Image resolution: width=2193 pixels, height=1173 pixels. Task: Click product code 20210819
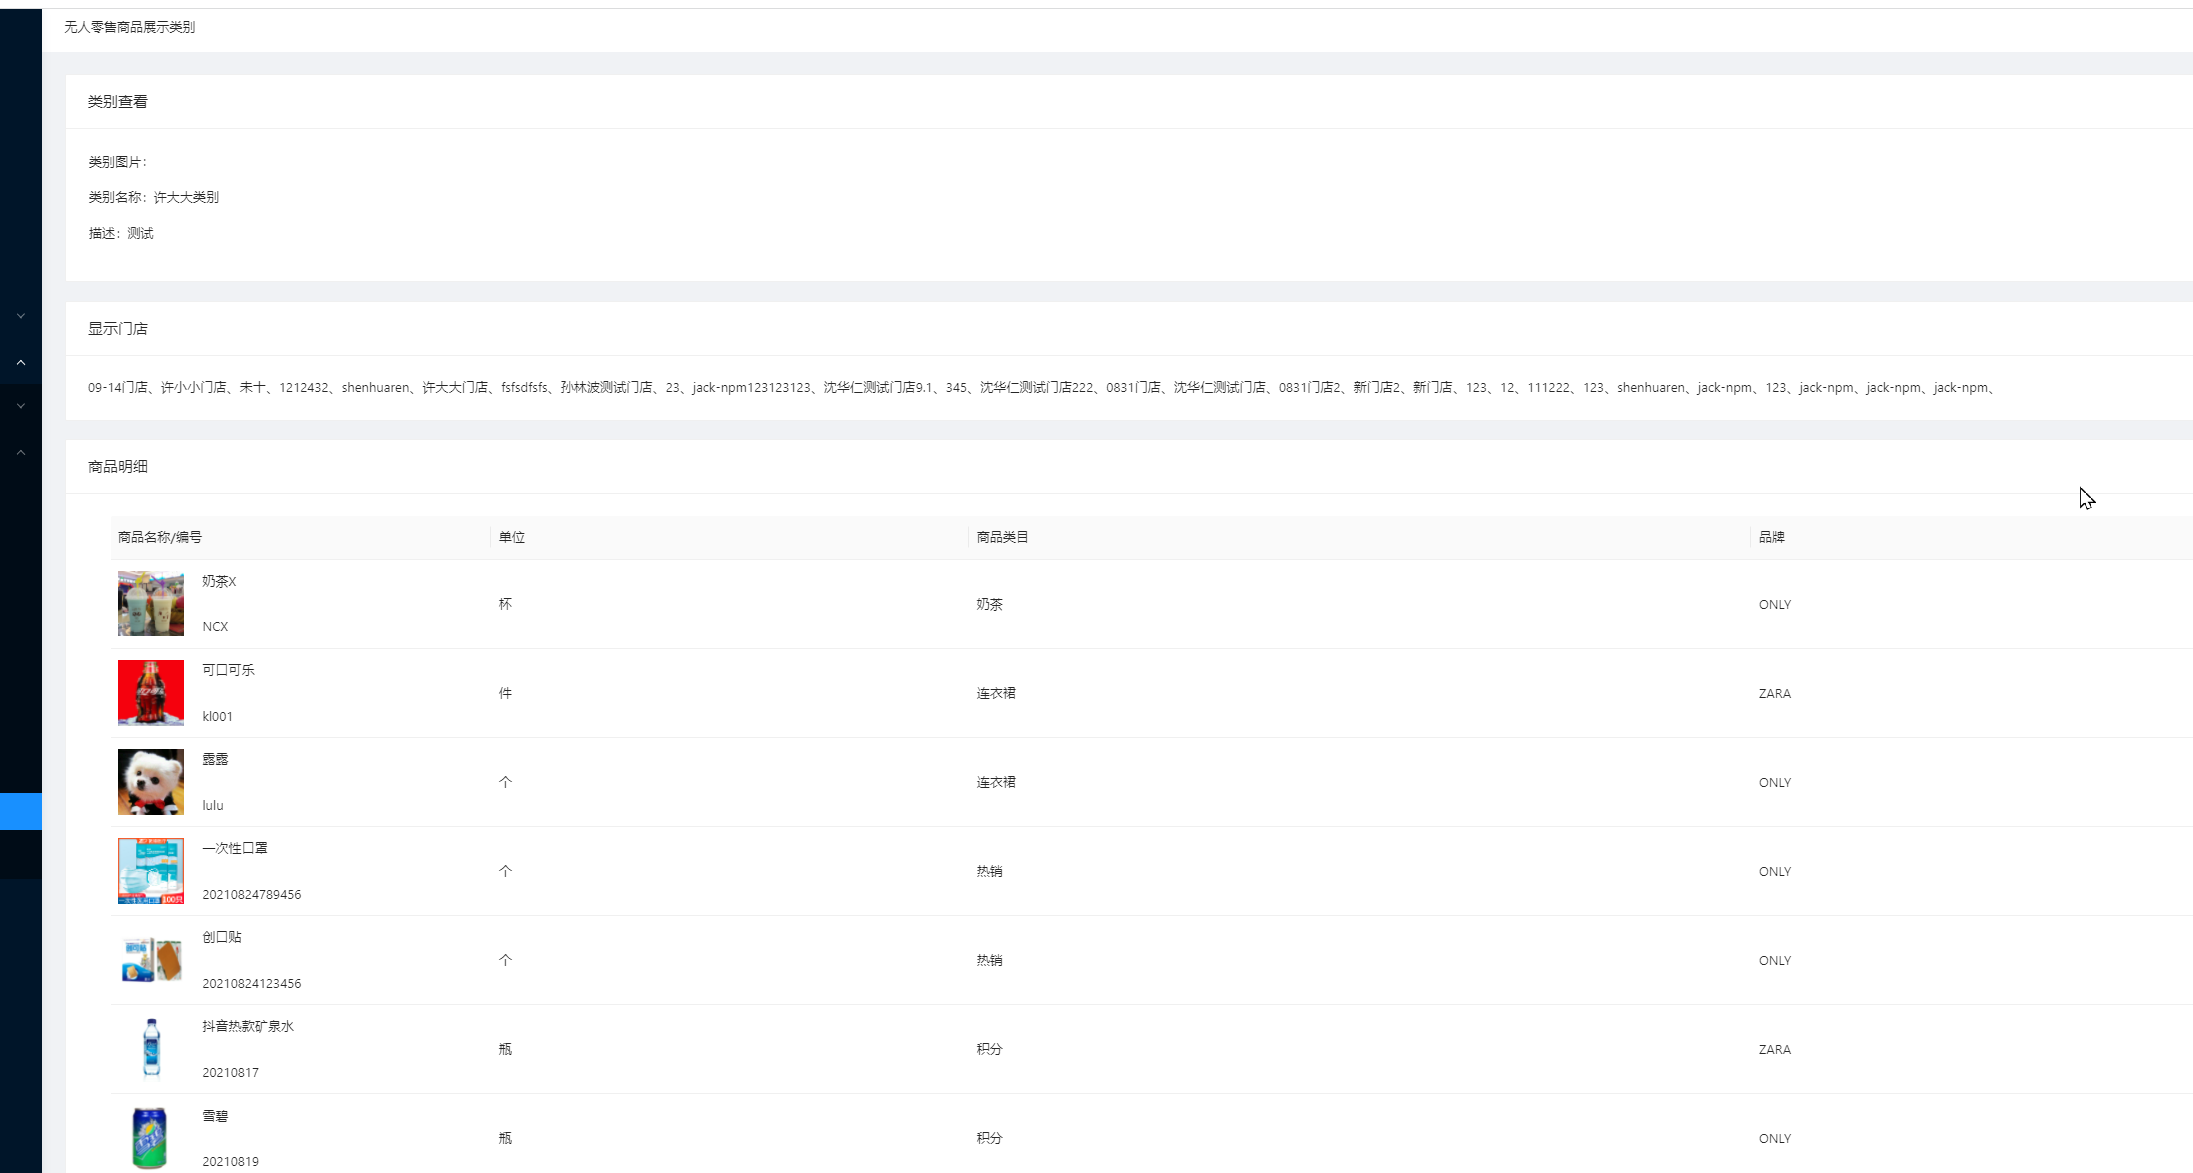click(x=231, y=1161)
